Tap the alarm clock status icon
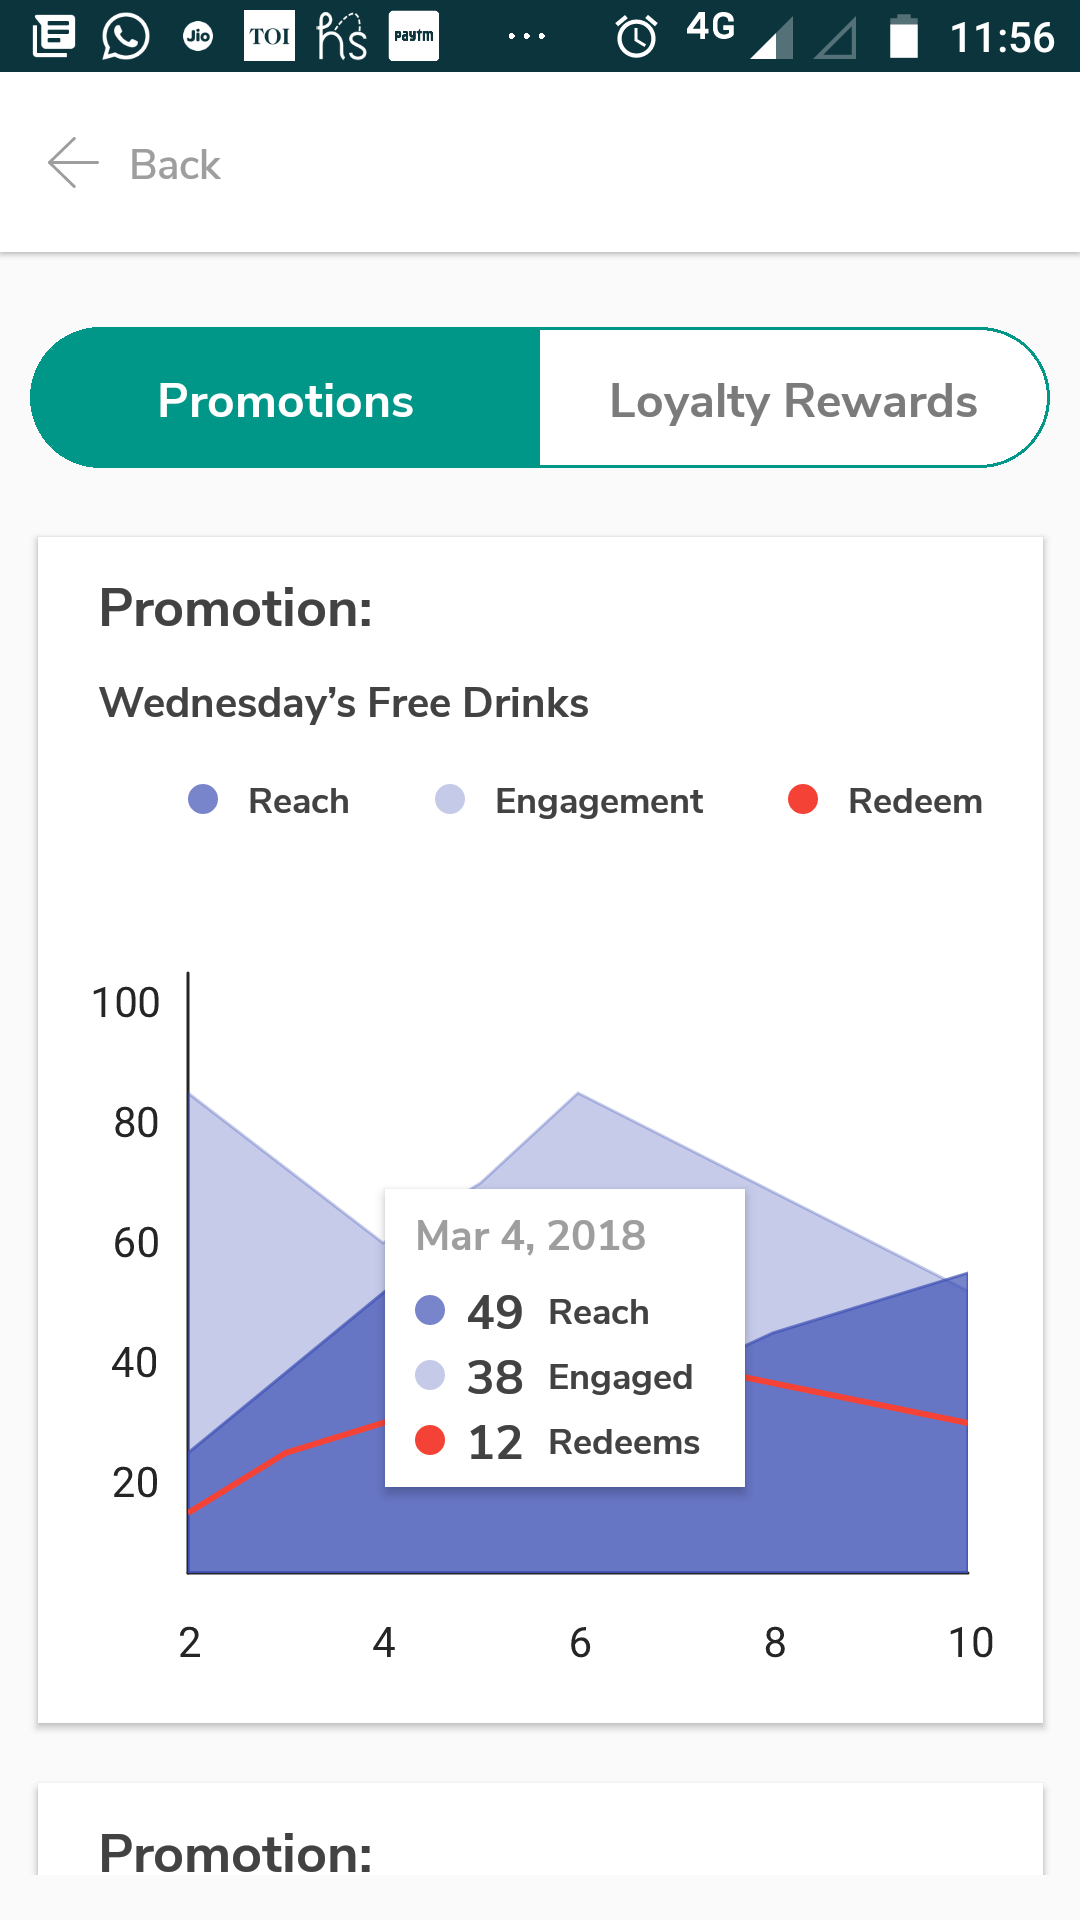The height and width of the screenshot is (1920, 1080). tap(636, 37)
